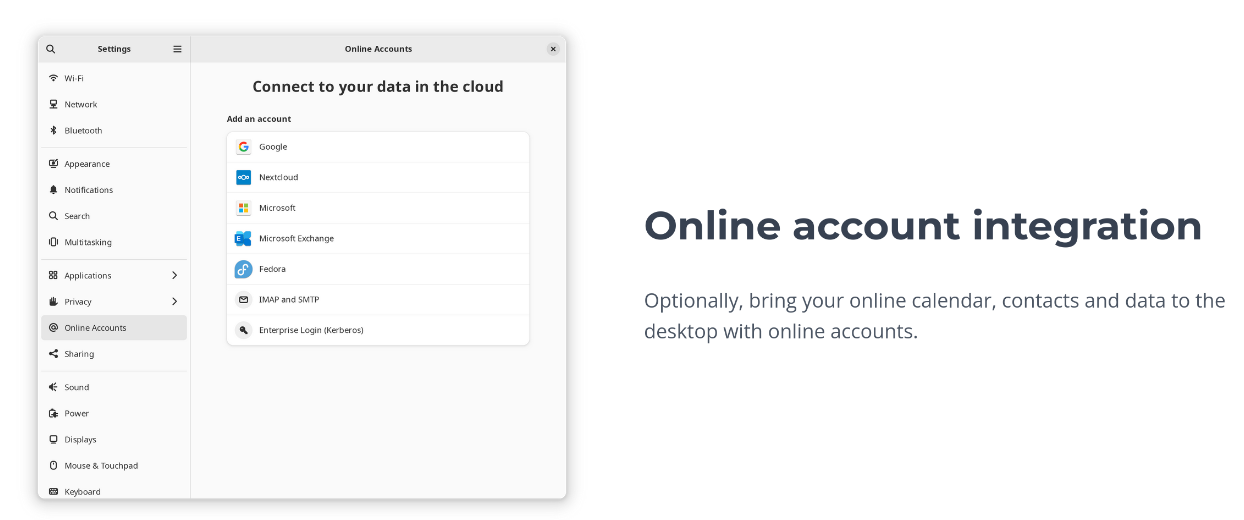The height and width of the screenshot is (520, 1244).
Task: Click the Applications grid icon
Action: (54, 275)
